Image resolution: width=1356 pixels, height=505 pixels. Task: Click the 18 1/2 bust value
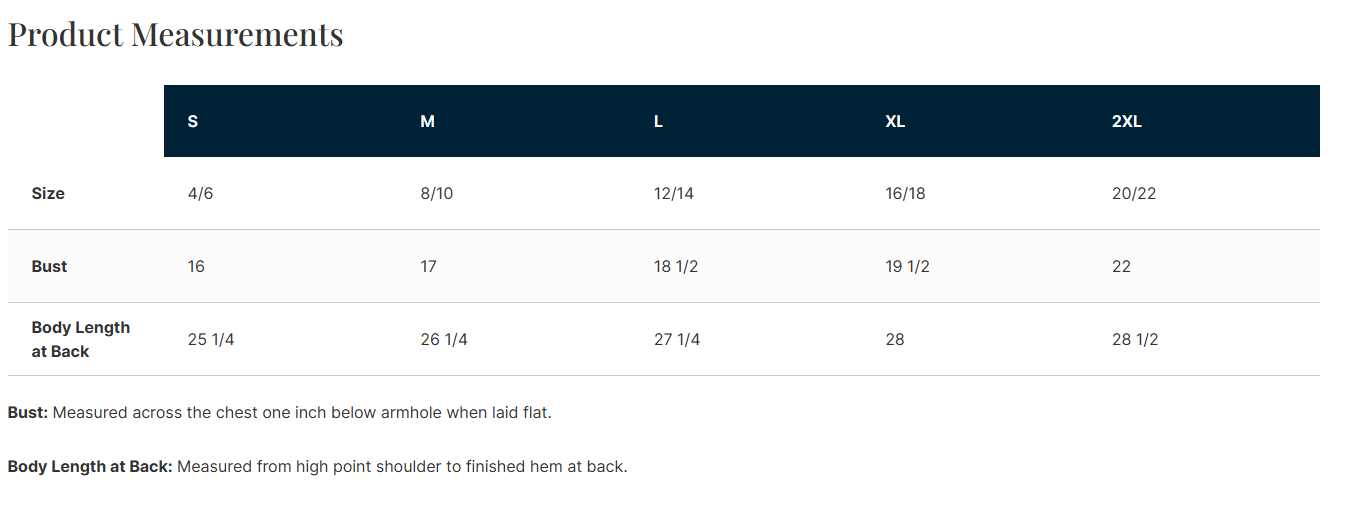tap(676, 266)
